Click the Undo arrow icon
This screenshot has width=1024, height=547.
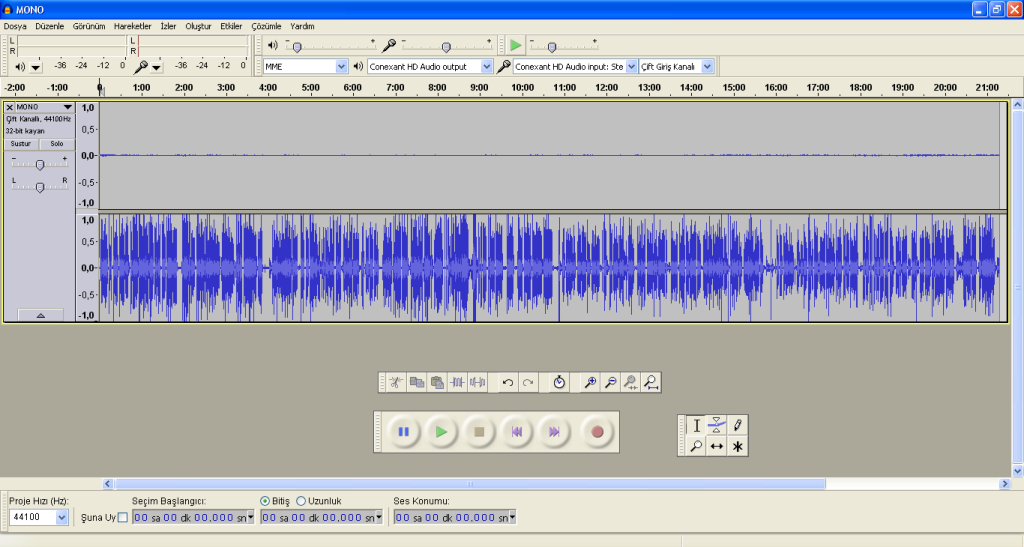tap(508, 383)
